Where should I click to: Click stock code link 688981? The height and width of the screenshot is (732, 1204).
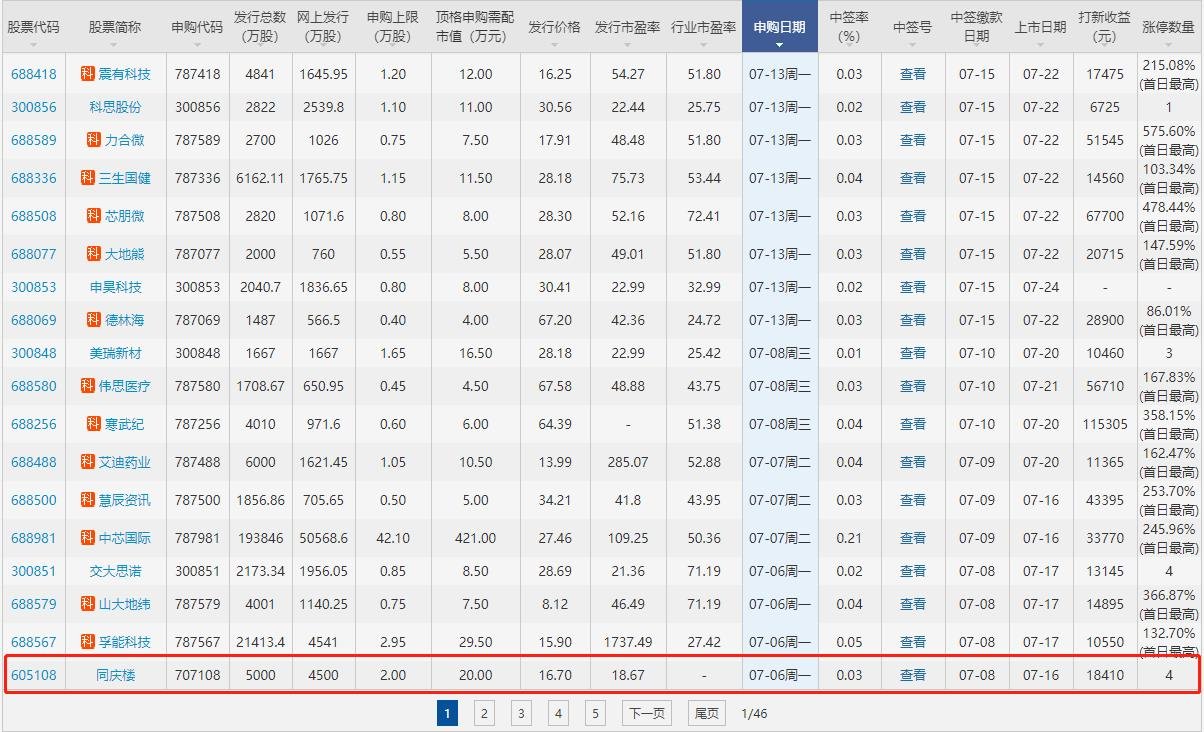point(34,536)
